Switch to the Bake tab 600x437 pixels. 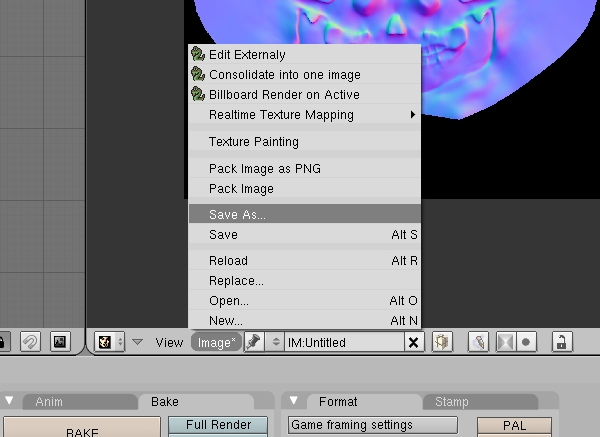point(195,402)
